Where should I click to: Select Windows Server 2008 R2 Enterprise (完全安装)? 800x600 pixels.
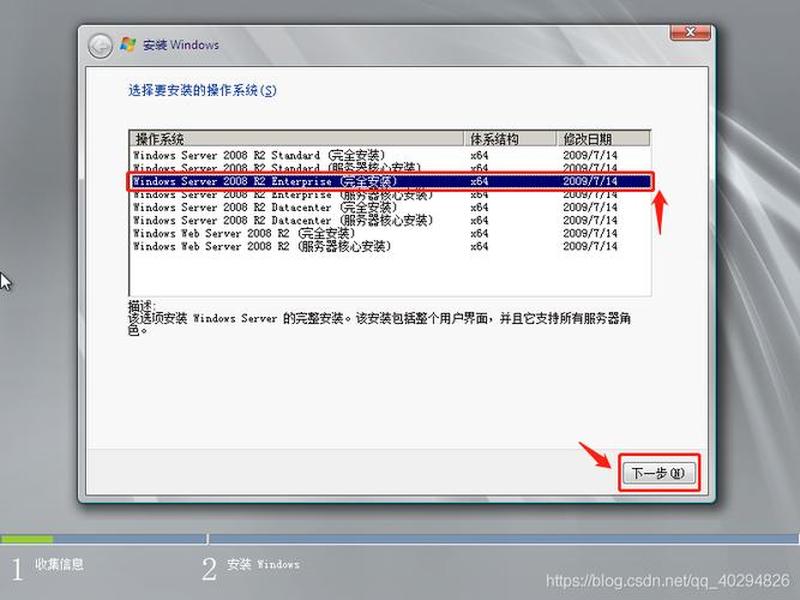pos(390,181)
